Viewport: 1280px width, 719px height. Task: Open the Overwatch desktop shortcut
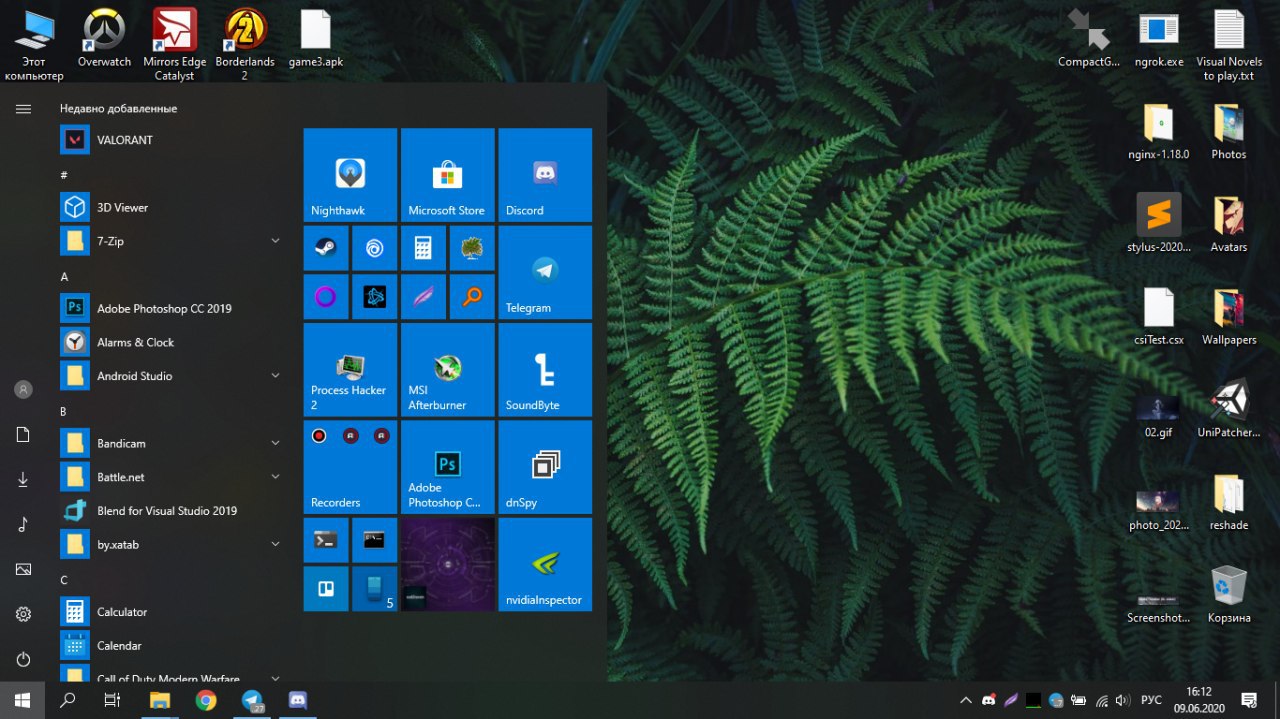click(x=105, y=39)
